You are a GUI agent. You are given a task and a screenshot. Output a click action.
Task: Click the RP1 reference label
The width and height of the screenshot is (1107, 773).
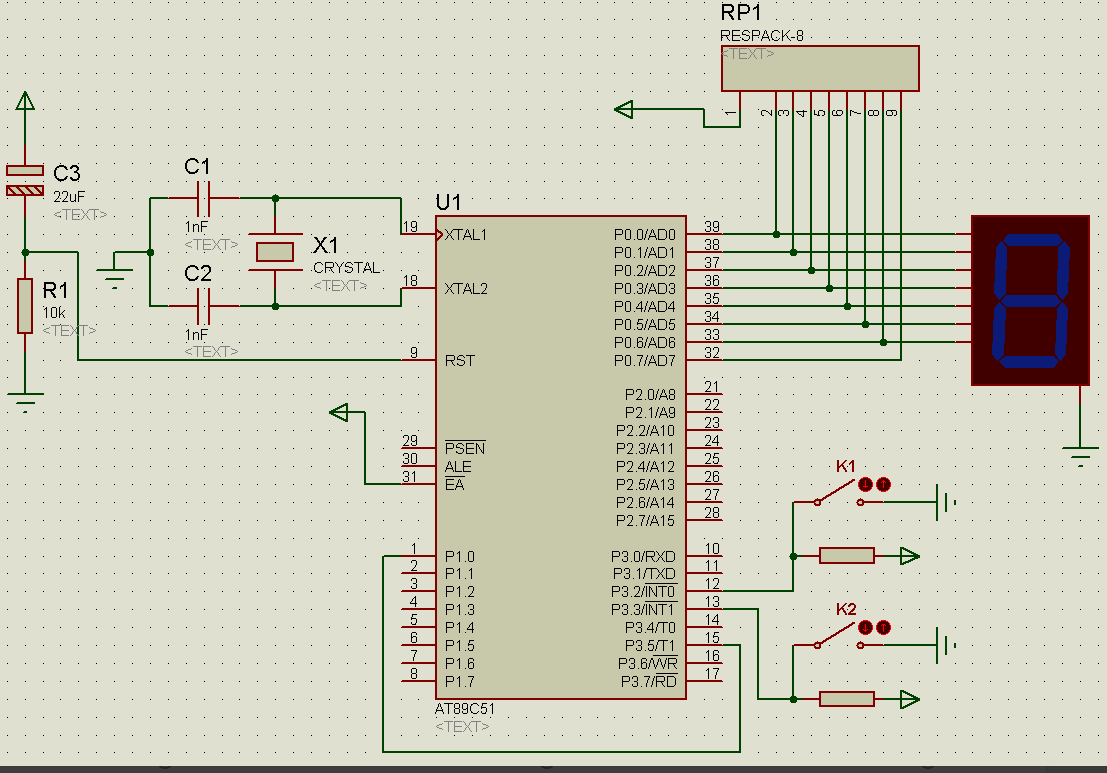point(741,13)
